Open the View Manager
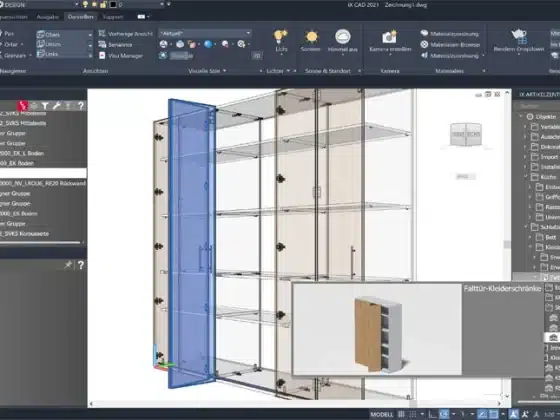This screenshot has height=420, width=560. [121, 56]
